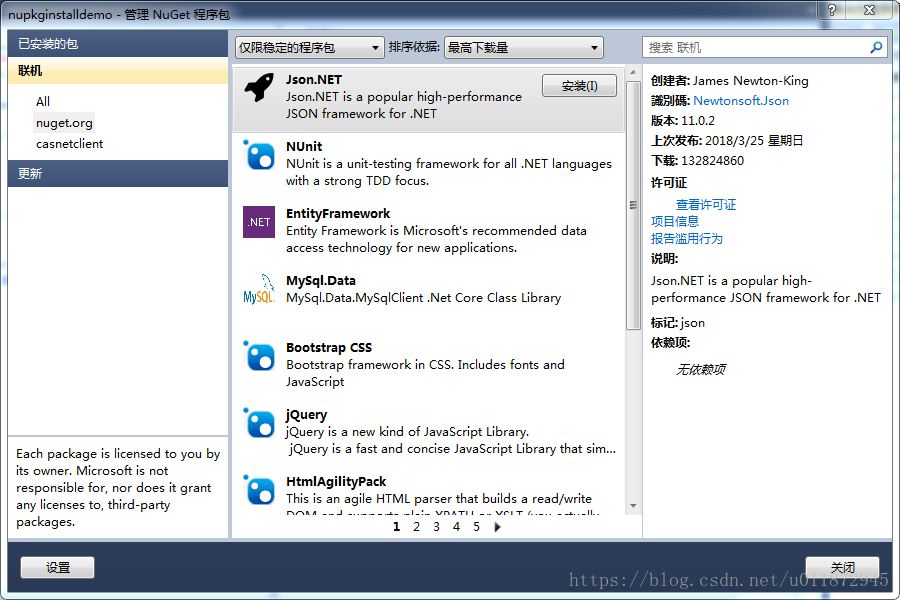Select the MySql.Data package title
900x600 pixels.
pyautogui.click(x=321, y=281)
